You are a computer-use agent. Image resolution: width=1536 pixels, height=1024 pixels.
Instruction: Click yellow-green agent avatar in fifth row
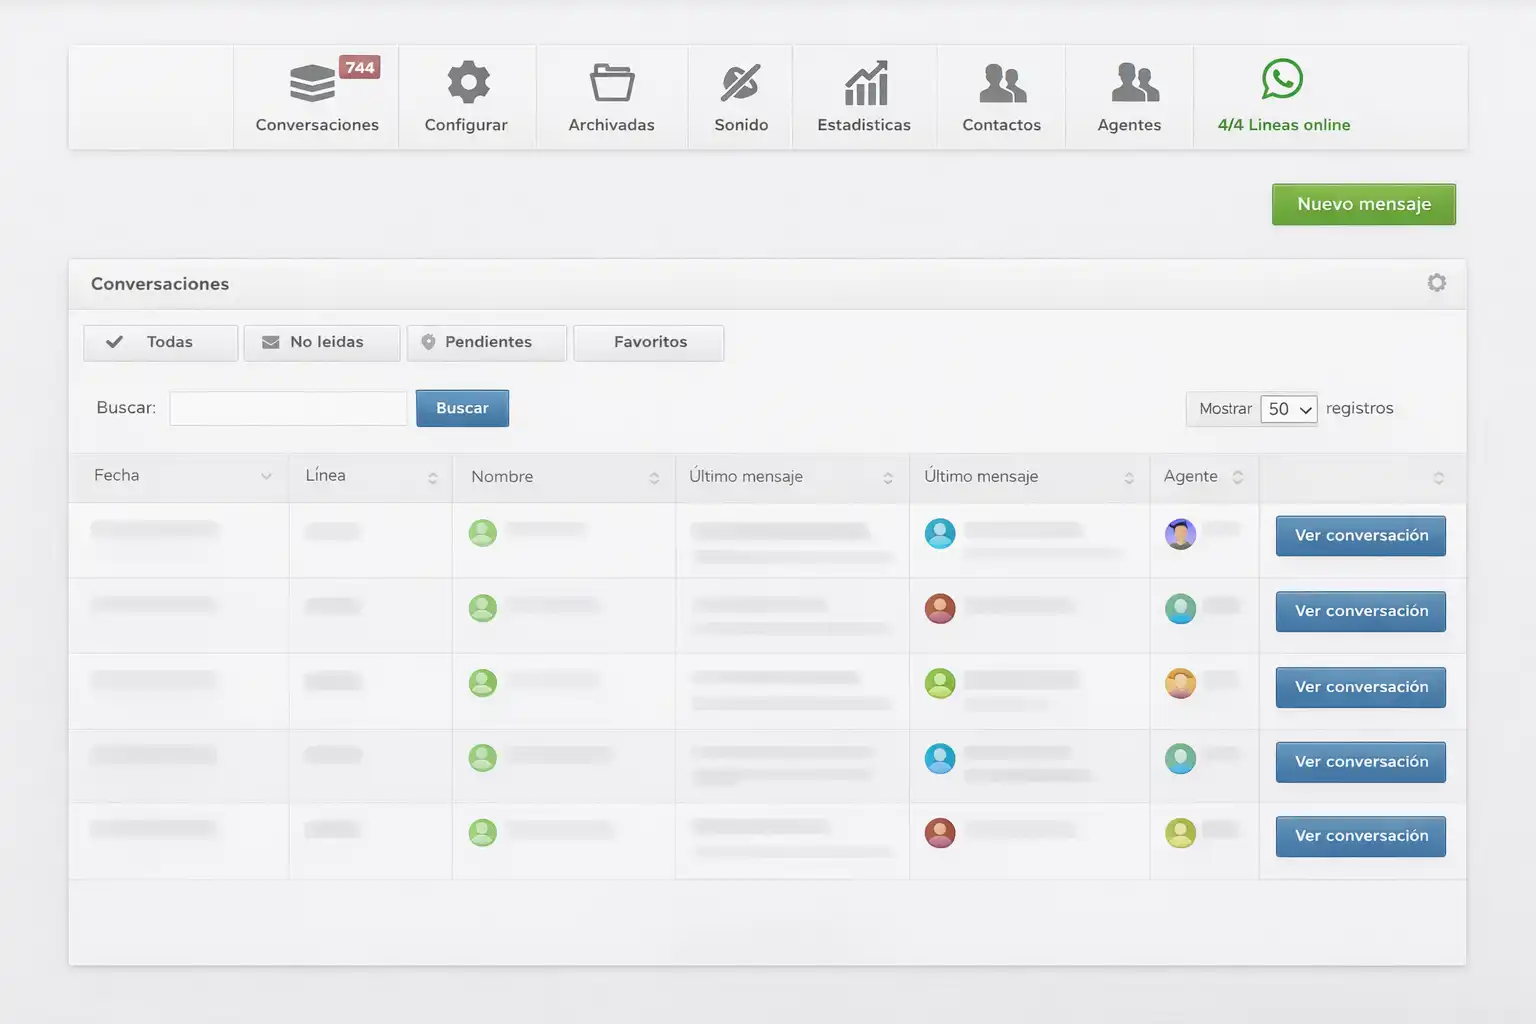[1181, 833]
